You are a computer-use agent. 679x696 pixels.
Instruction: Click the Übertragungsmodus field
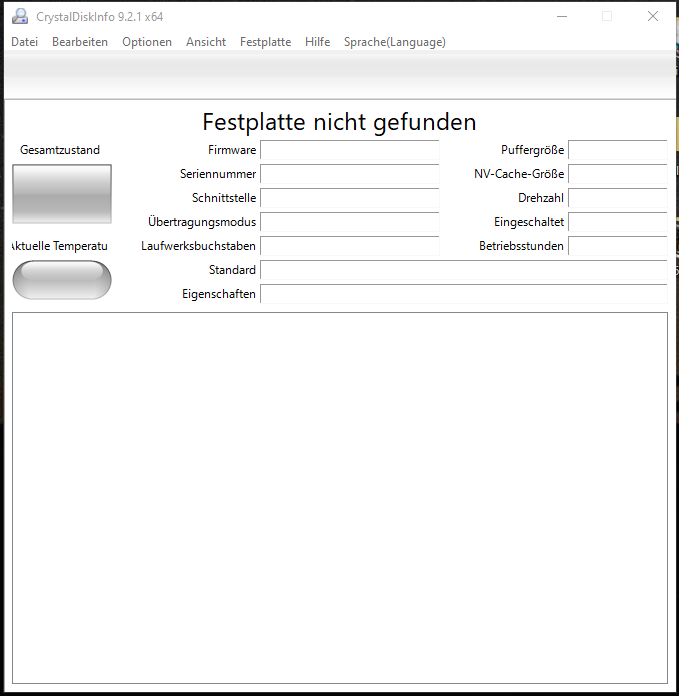pos(350,222)
